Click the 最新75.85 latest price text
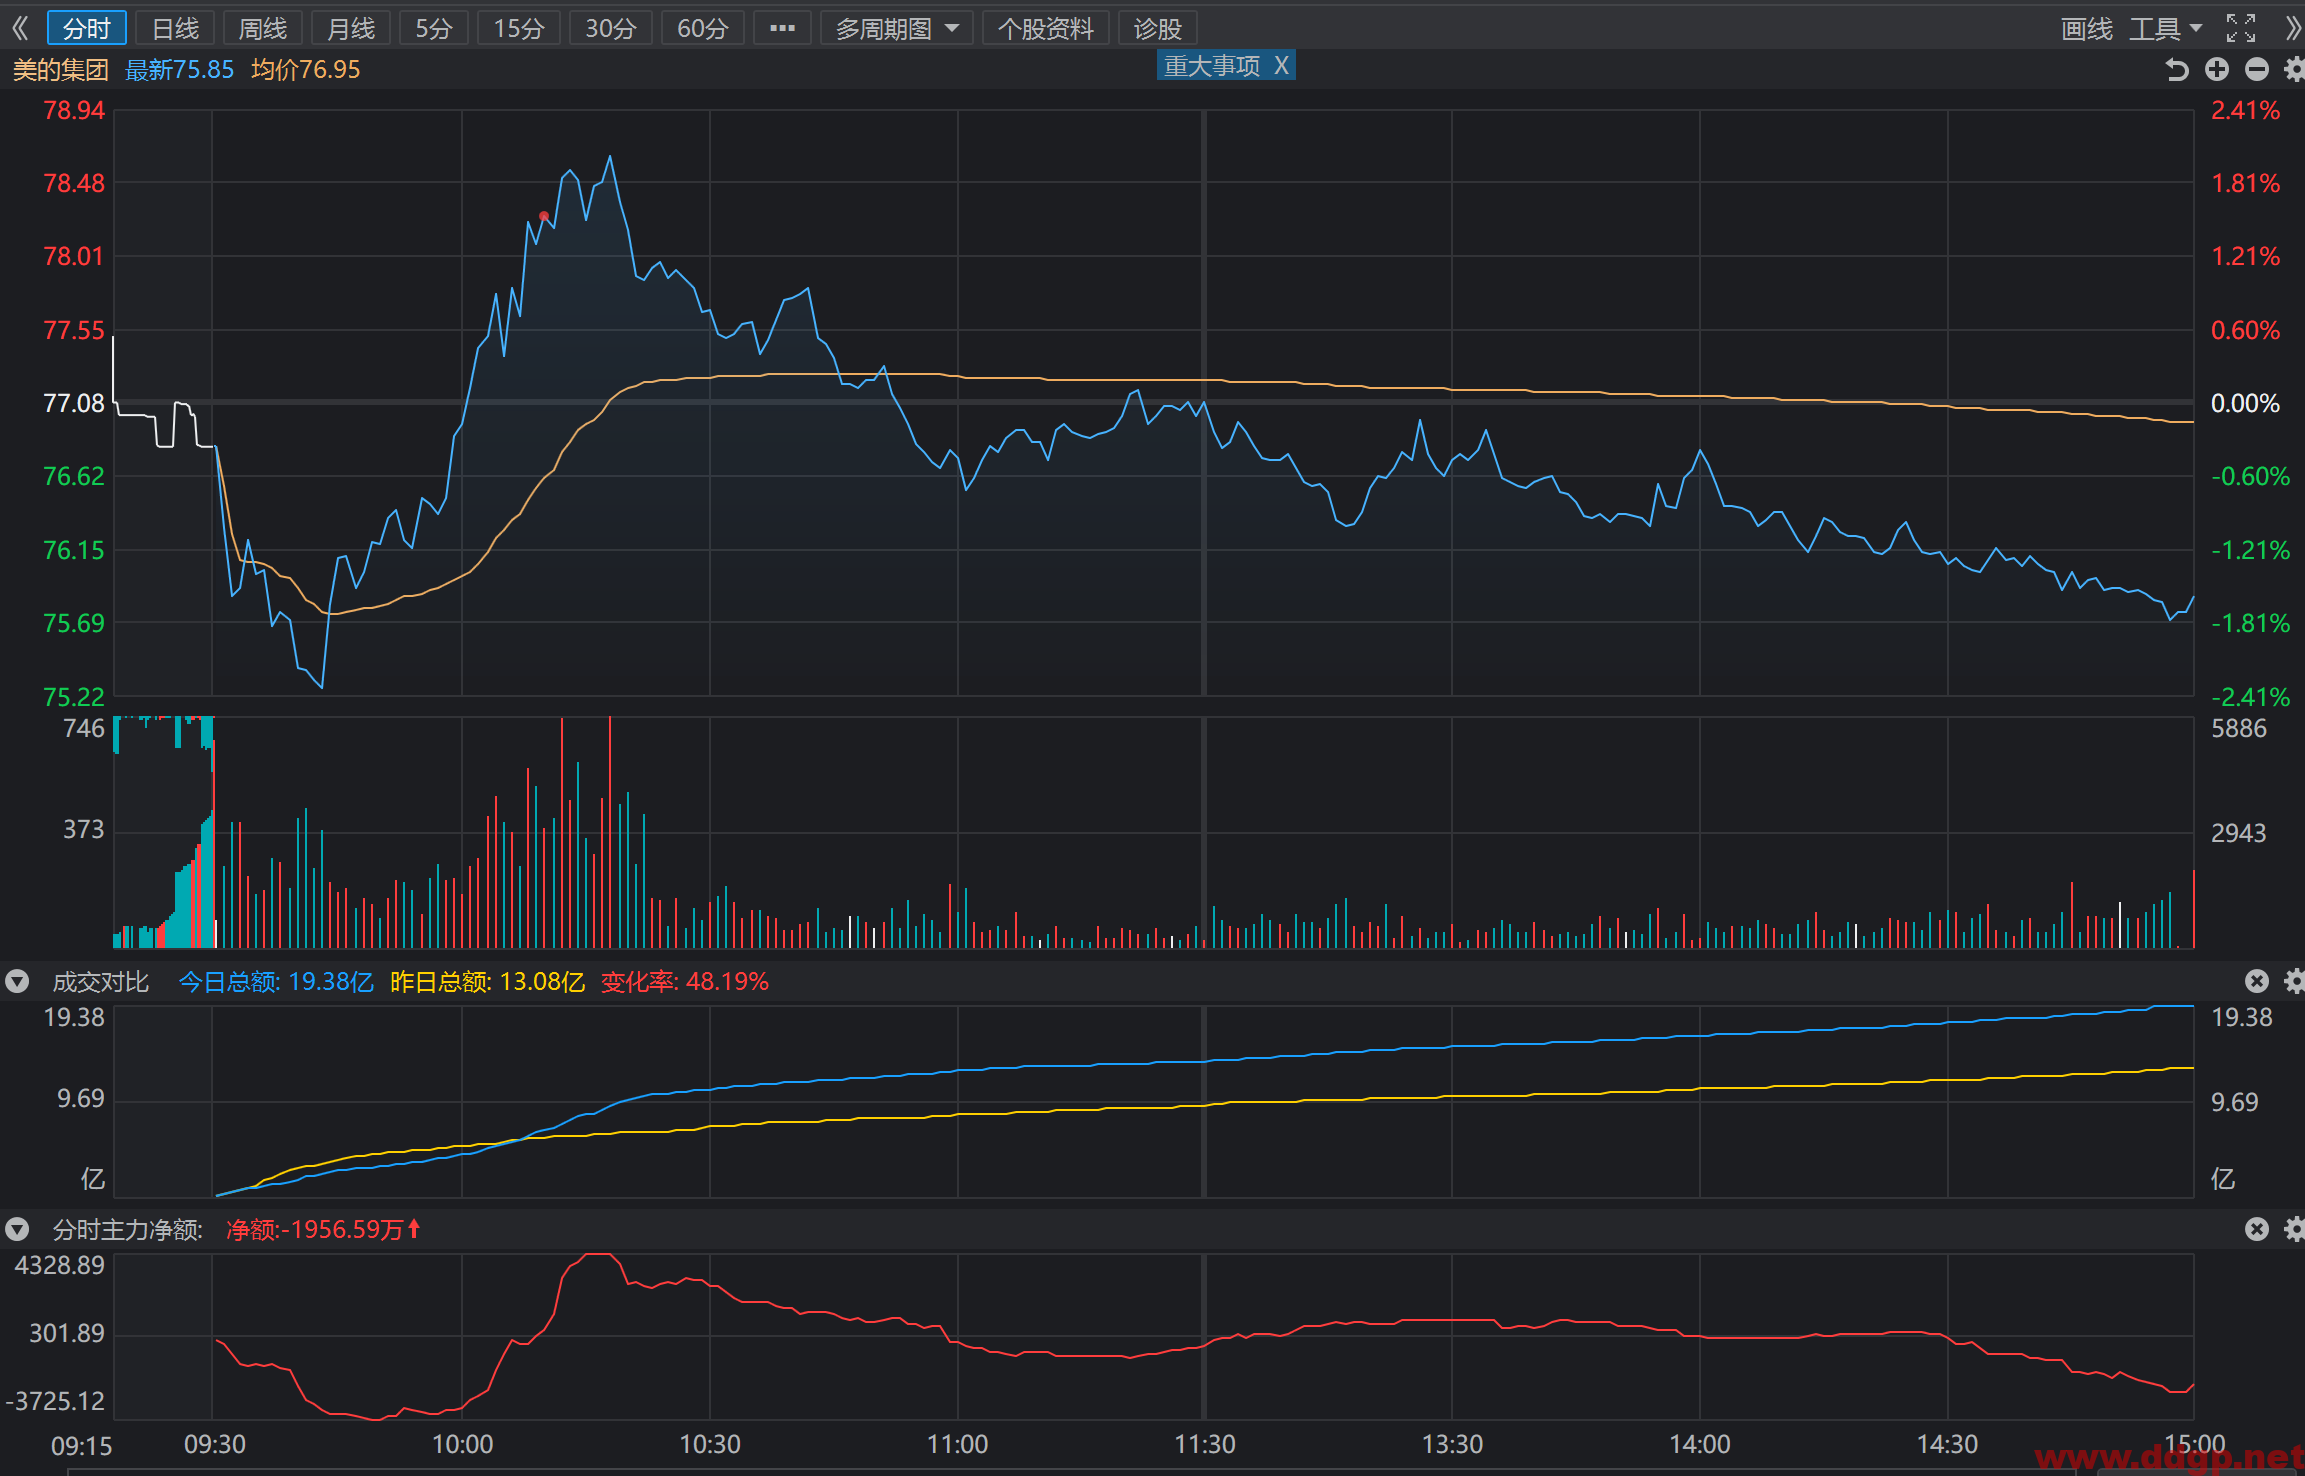Viewport: 2305px width, 1476px height. click(x=180, y=70)
